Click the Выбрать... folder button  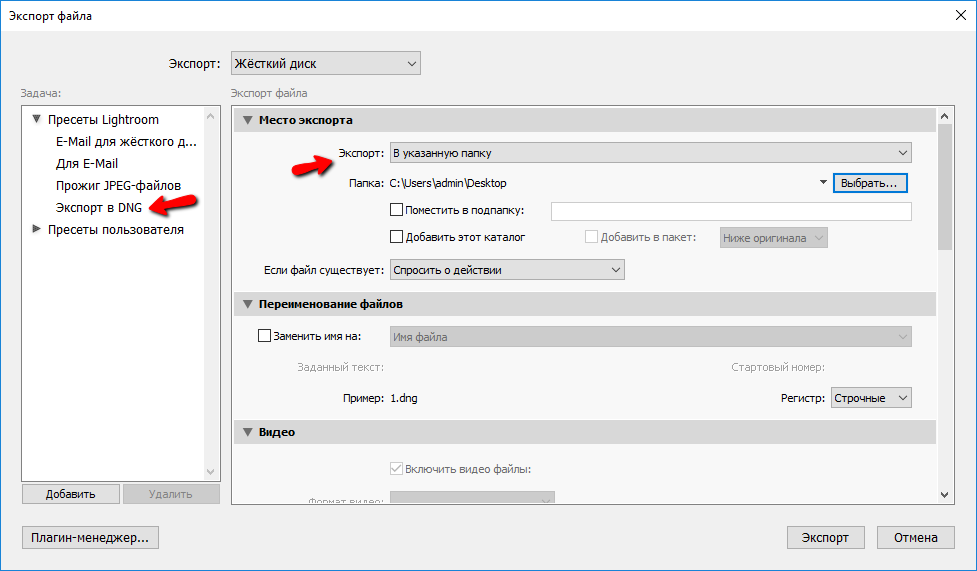(x=870, y=184)
